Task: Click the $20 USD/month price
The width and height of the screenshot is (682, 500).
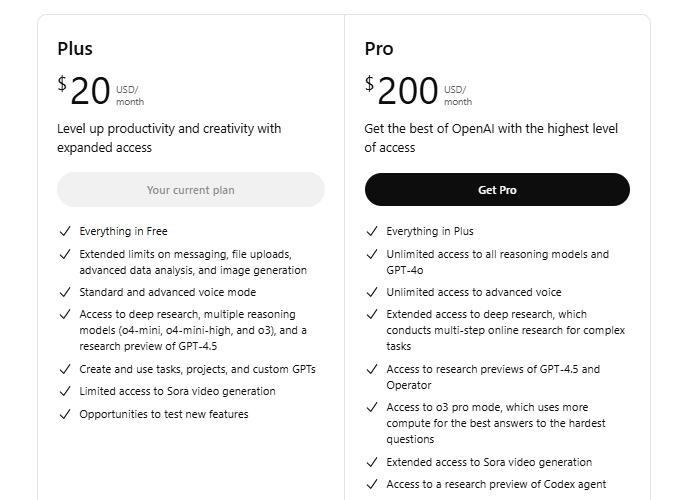Action: point(100,90)
